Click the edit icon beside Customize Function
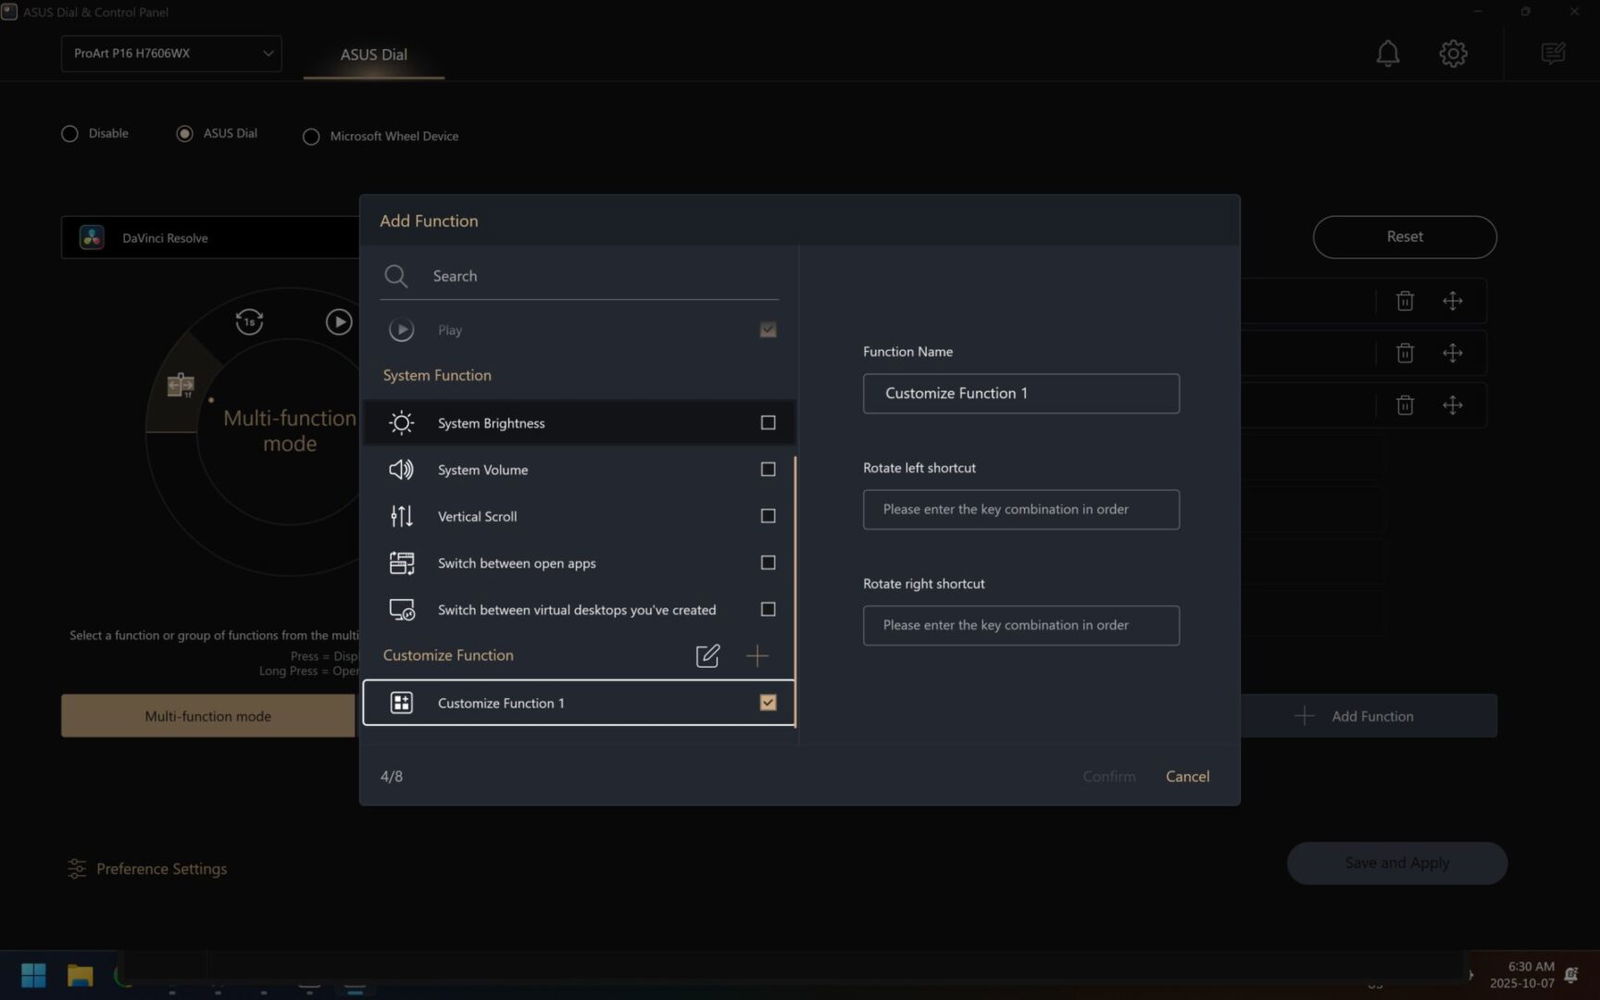 pos(707,656)
